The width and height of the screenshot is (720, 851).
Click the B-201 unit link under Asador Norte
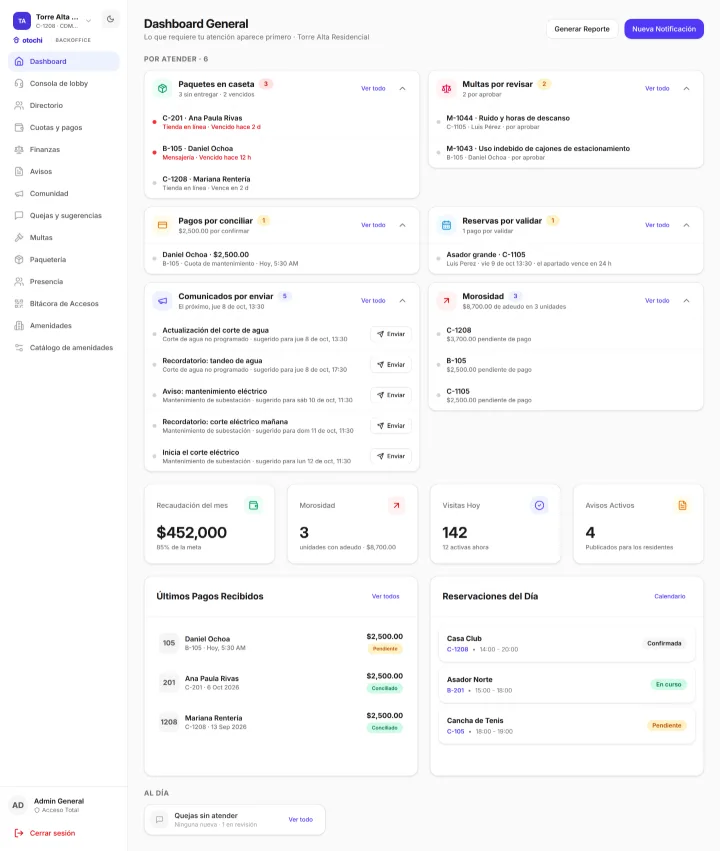(455, 690)
